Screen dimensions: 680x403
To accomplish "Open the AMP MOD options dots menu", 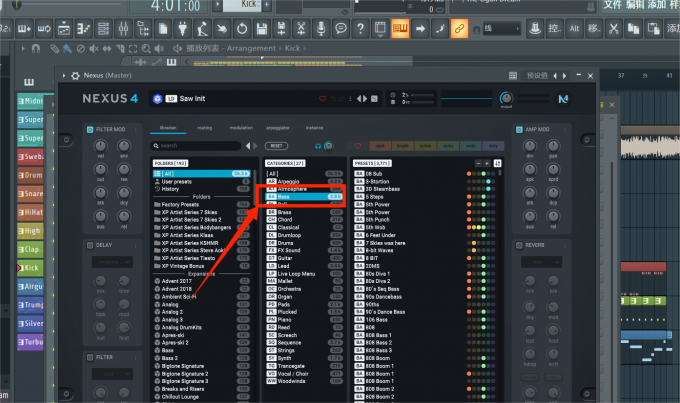I will (565, 129).
